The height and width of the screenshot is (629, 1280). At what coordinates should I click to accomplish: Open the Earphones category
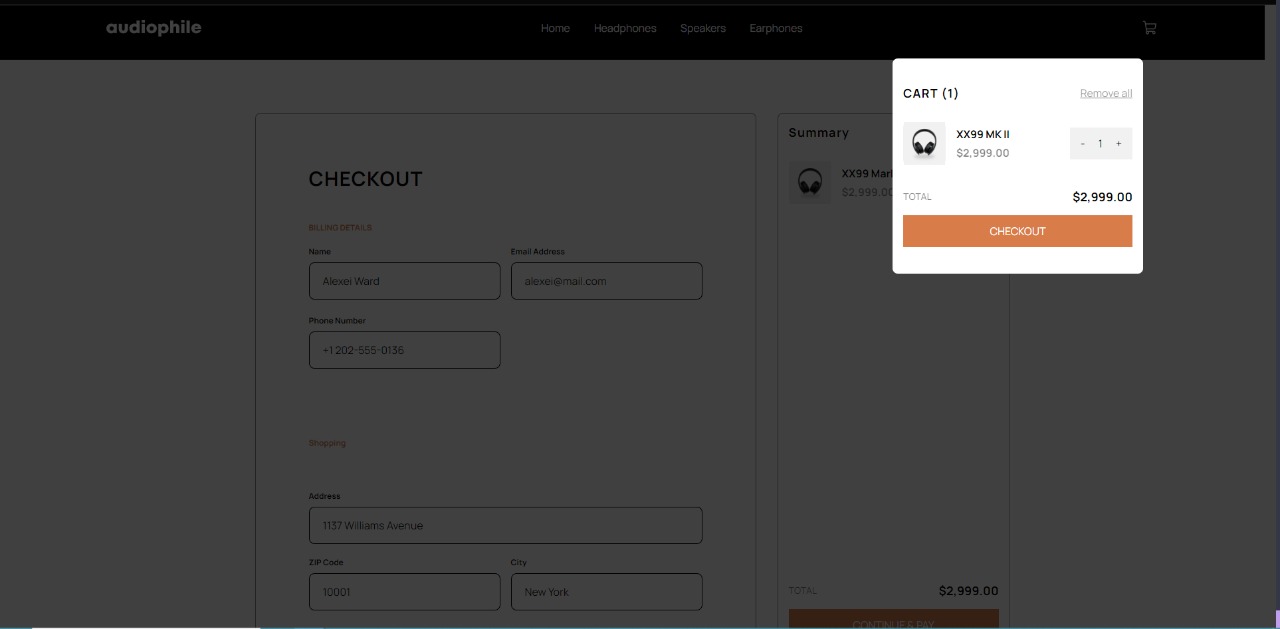[776, 28]
